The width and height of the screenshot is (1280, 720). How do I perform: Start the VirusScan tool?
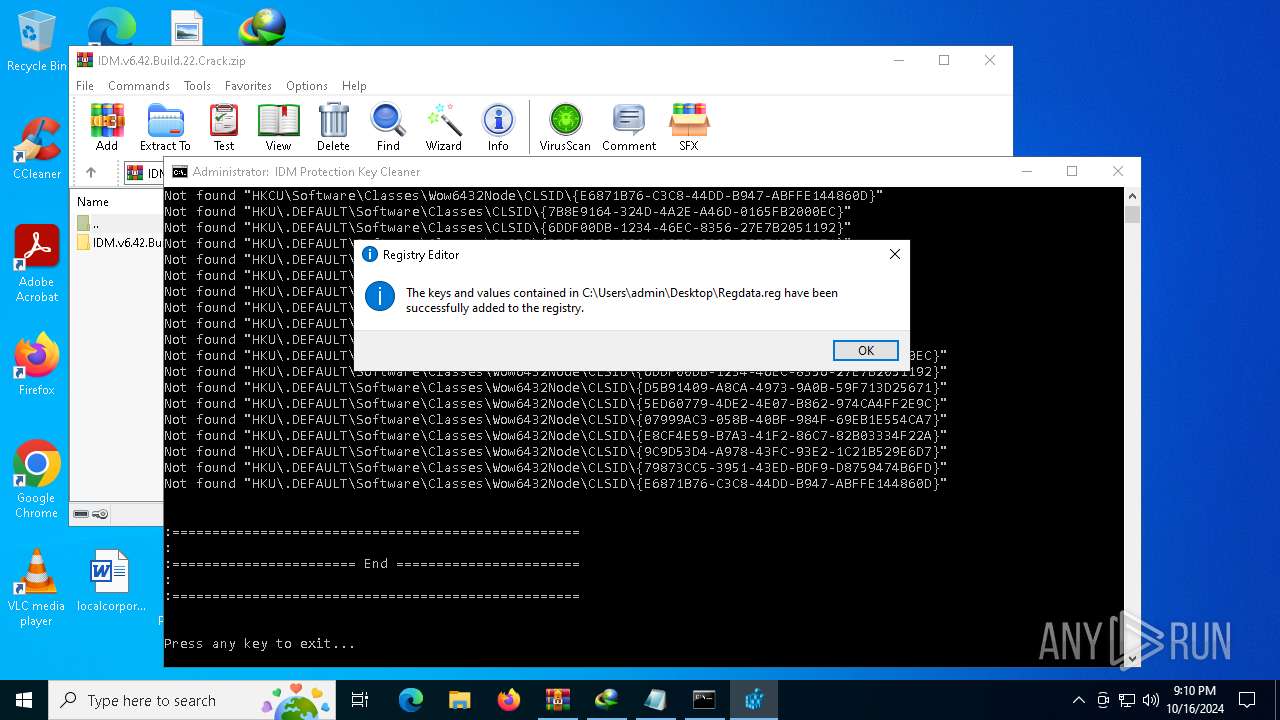click(x=565, y=127)
